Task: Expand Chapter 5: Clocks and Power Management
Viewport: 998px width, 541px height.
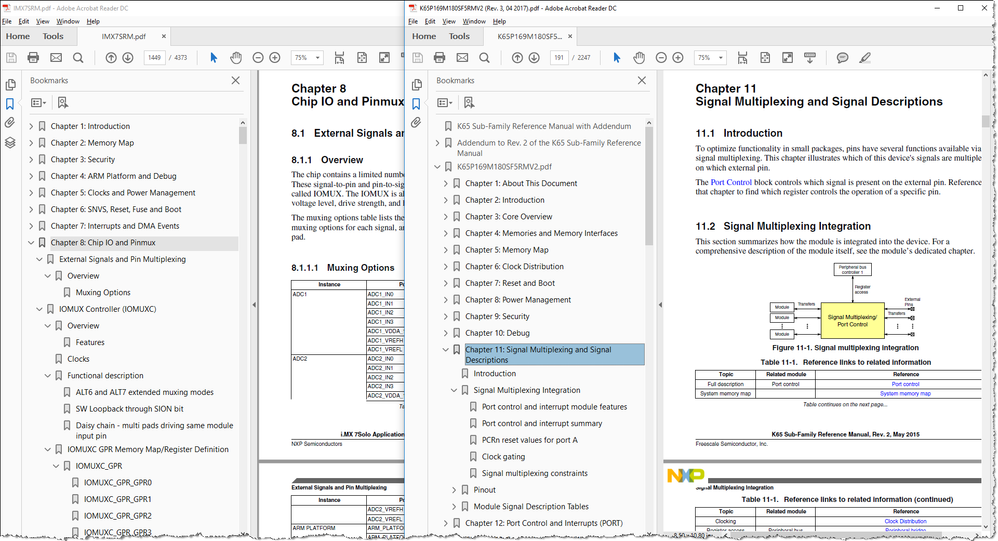Action: 31,193
